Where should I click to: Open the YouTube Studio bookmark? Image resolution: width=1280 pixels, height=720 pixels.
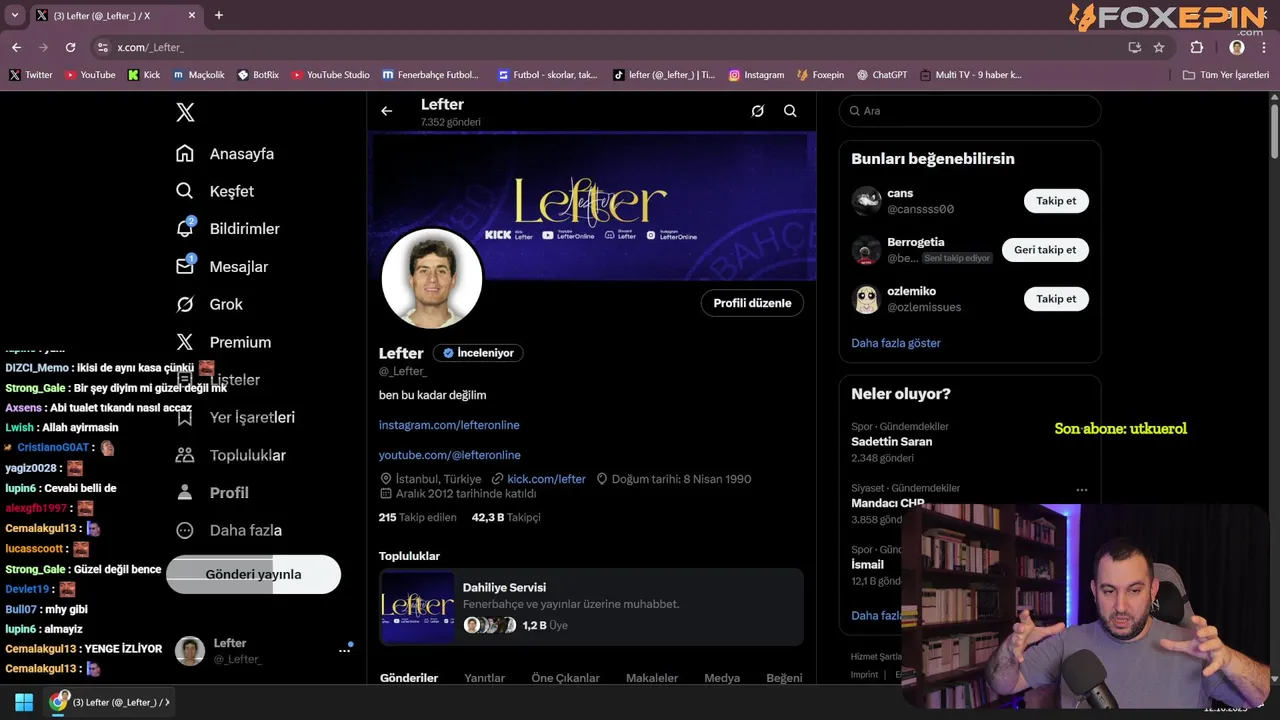click(x=329, y=75)
